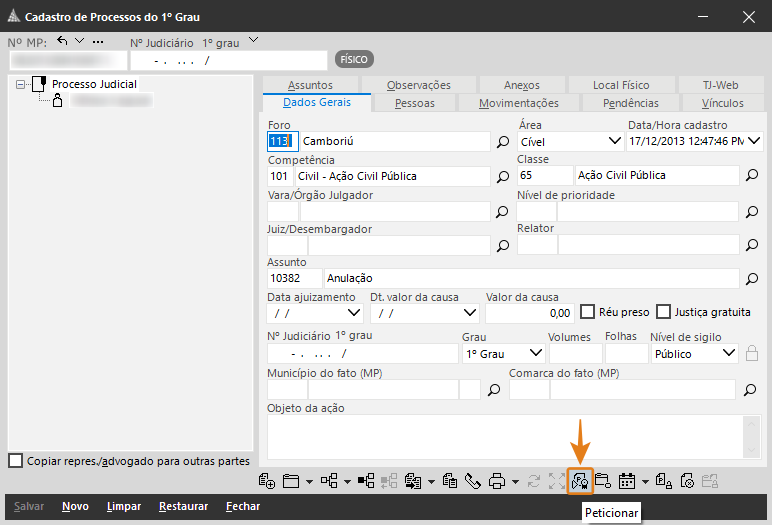Image resolution: width=772 pixels, height=525 pixels.
Task: Click the Peticionar toolbar icon
Action: click(580, 481)
